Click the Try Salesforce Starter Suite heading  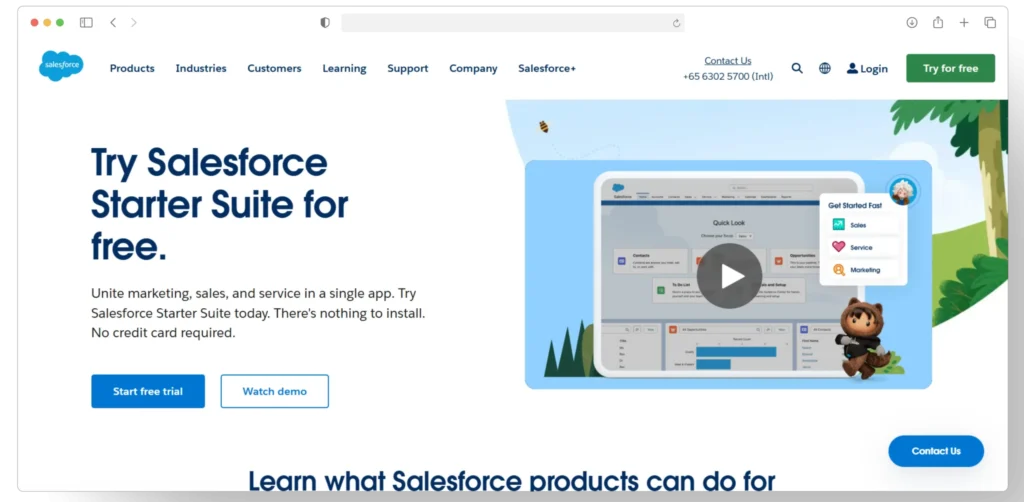[x=219, y=204]
